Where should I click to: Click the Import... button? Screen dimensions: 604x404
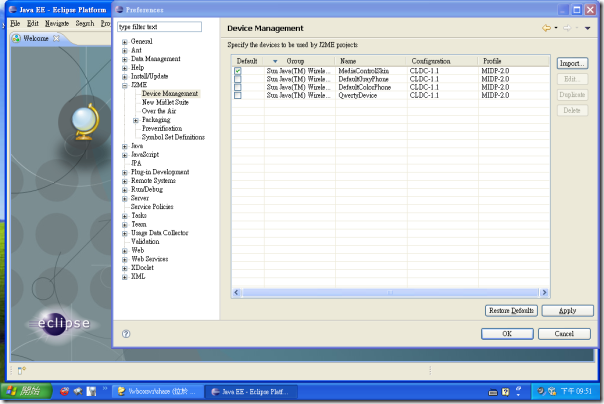click(572, 63)
